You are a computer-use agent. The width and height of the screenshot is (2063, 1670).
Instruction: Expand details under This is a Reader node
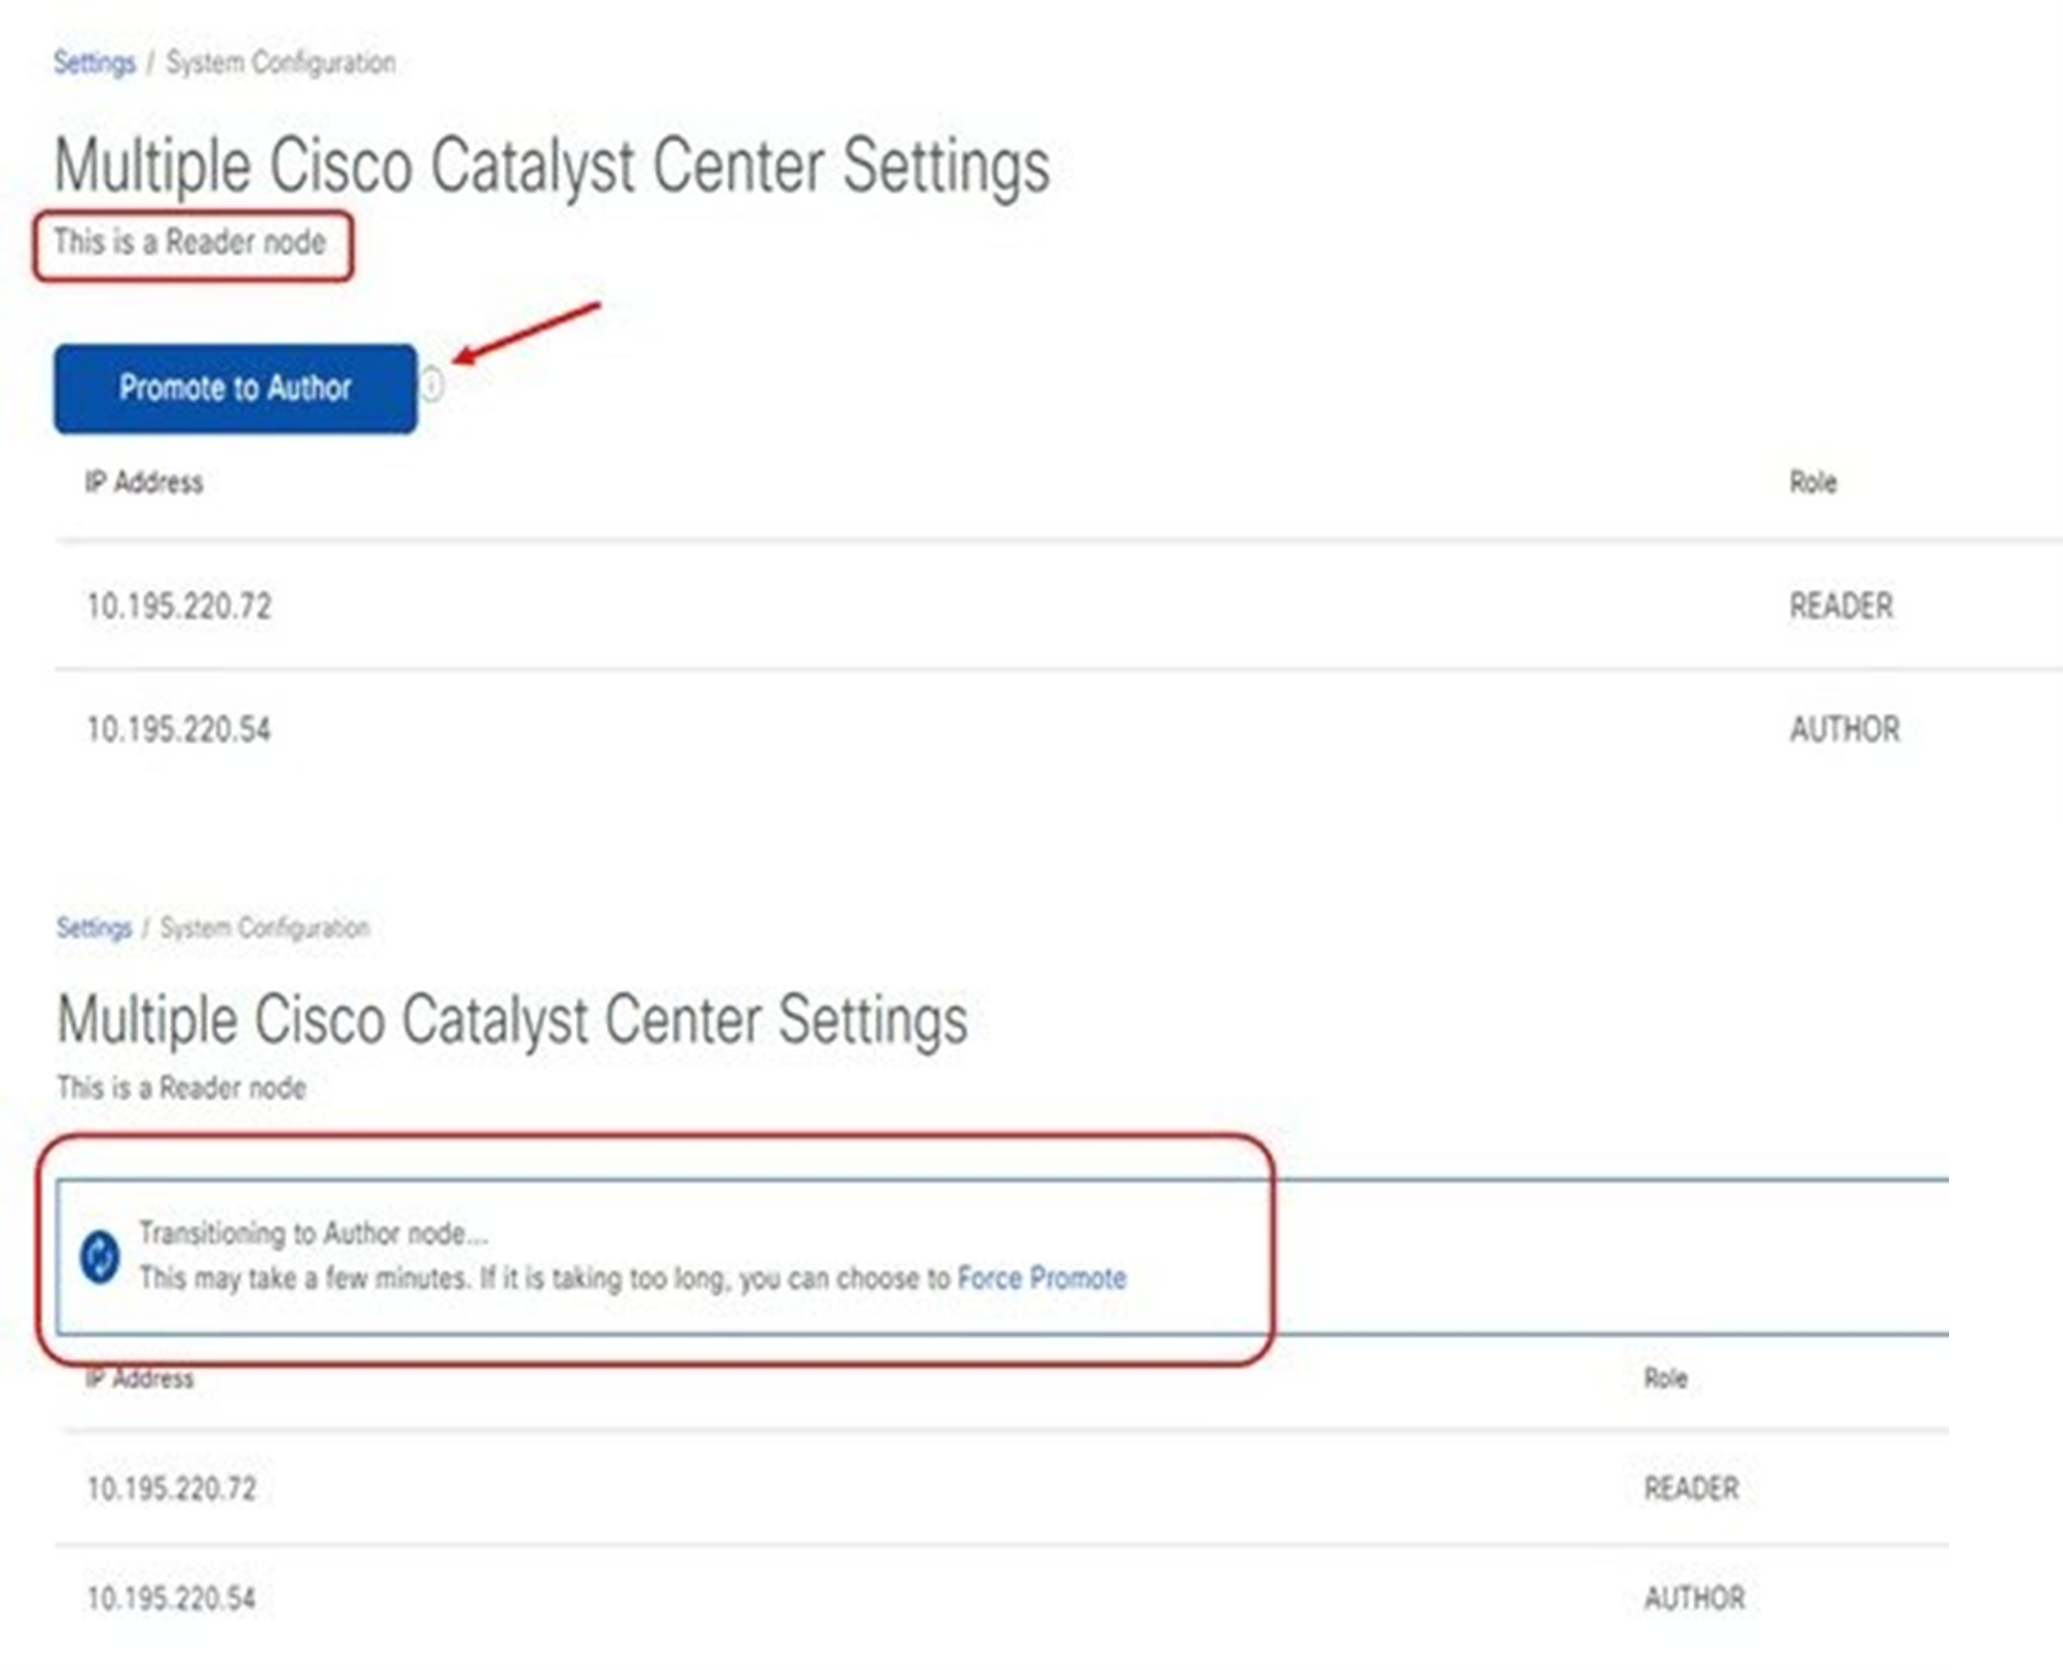coord(190,242)
